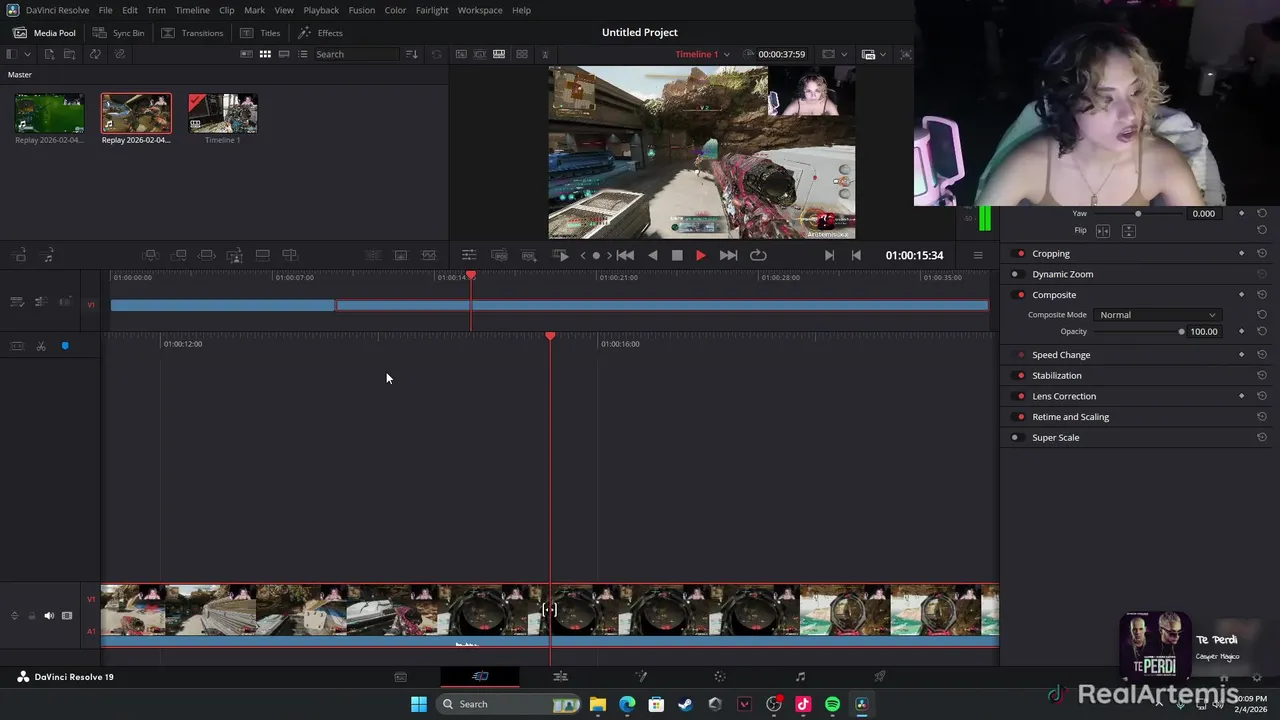Open the Timeline menu
1280x720 pixels.
(192, 10)
